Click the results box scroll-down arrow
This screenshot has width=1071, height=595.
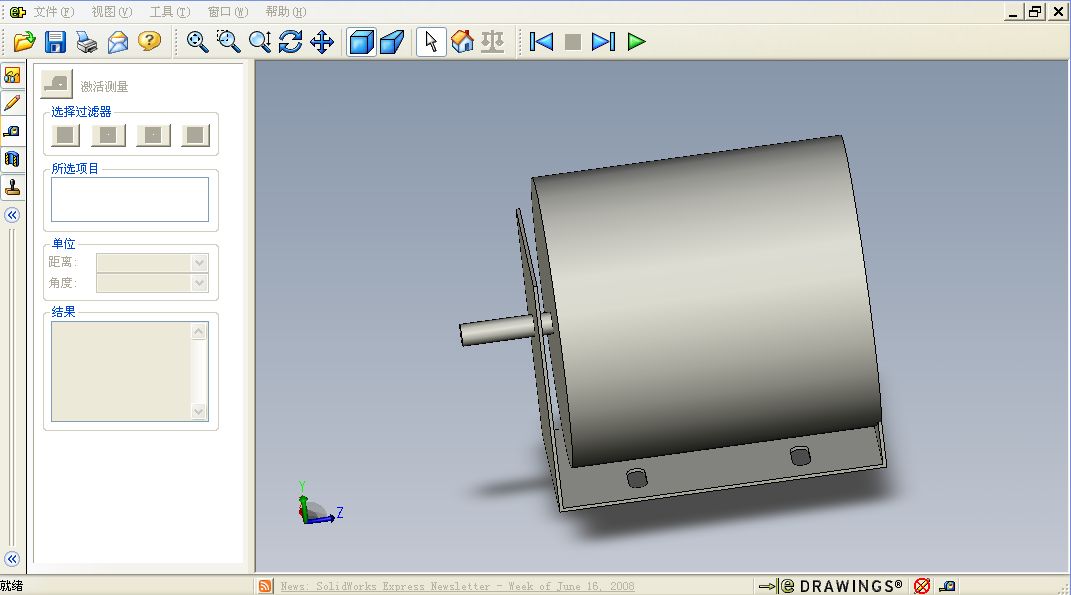tap(199, 411)
